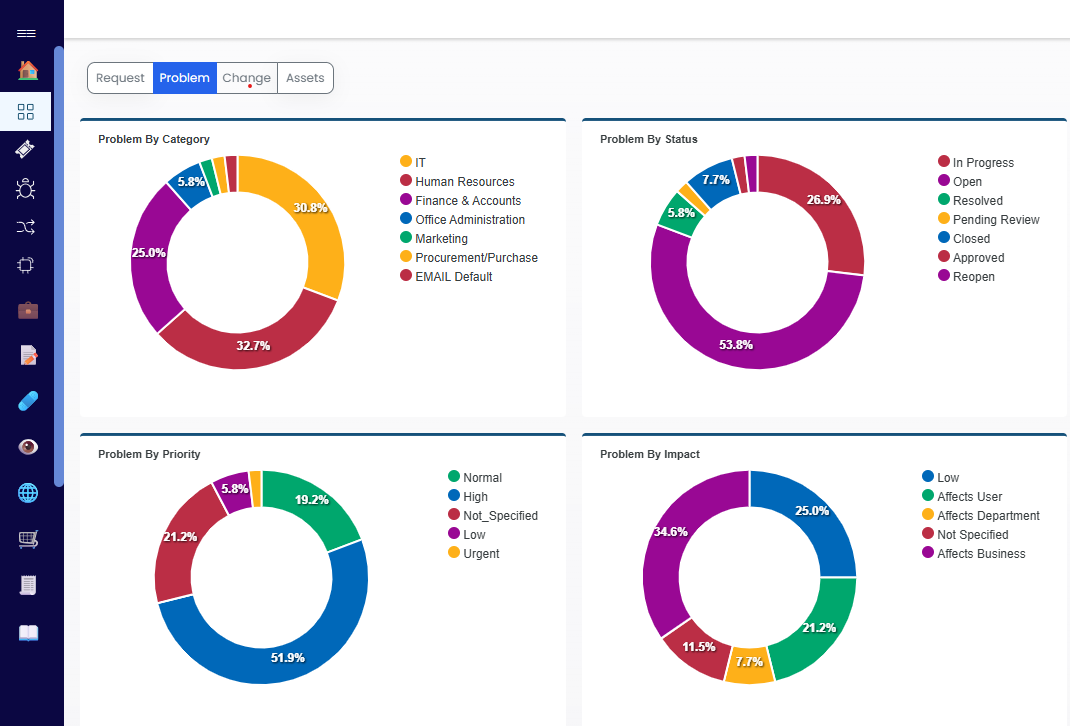Toggle Reopen status legend item
Image resolution: width=1070 pixels, height=726 pixels.
point(966,277)
